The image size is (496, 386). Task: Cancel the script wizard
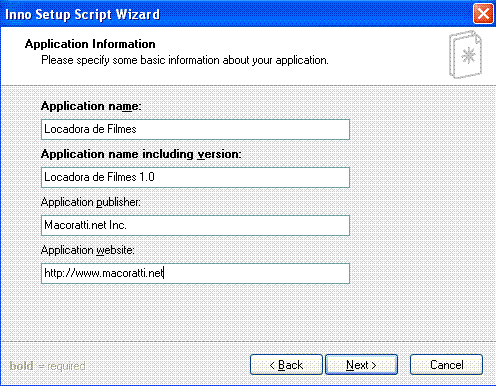tap(446, 365)
